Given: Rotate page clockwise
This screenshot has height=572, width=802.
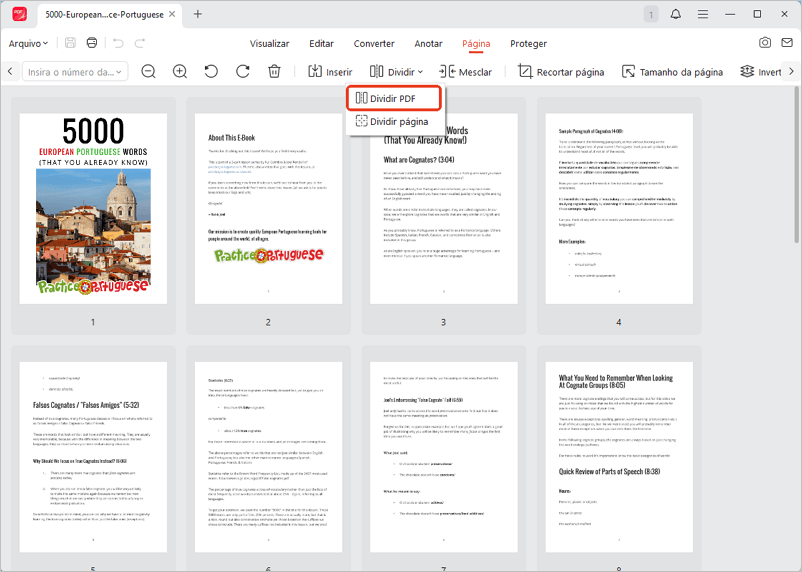Looking at the screenshot, I should tap(242, 72).
